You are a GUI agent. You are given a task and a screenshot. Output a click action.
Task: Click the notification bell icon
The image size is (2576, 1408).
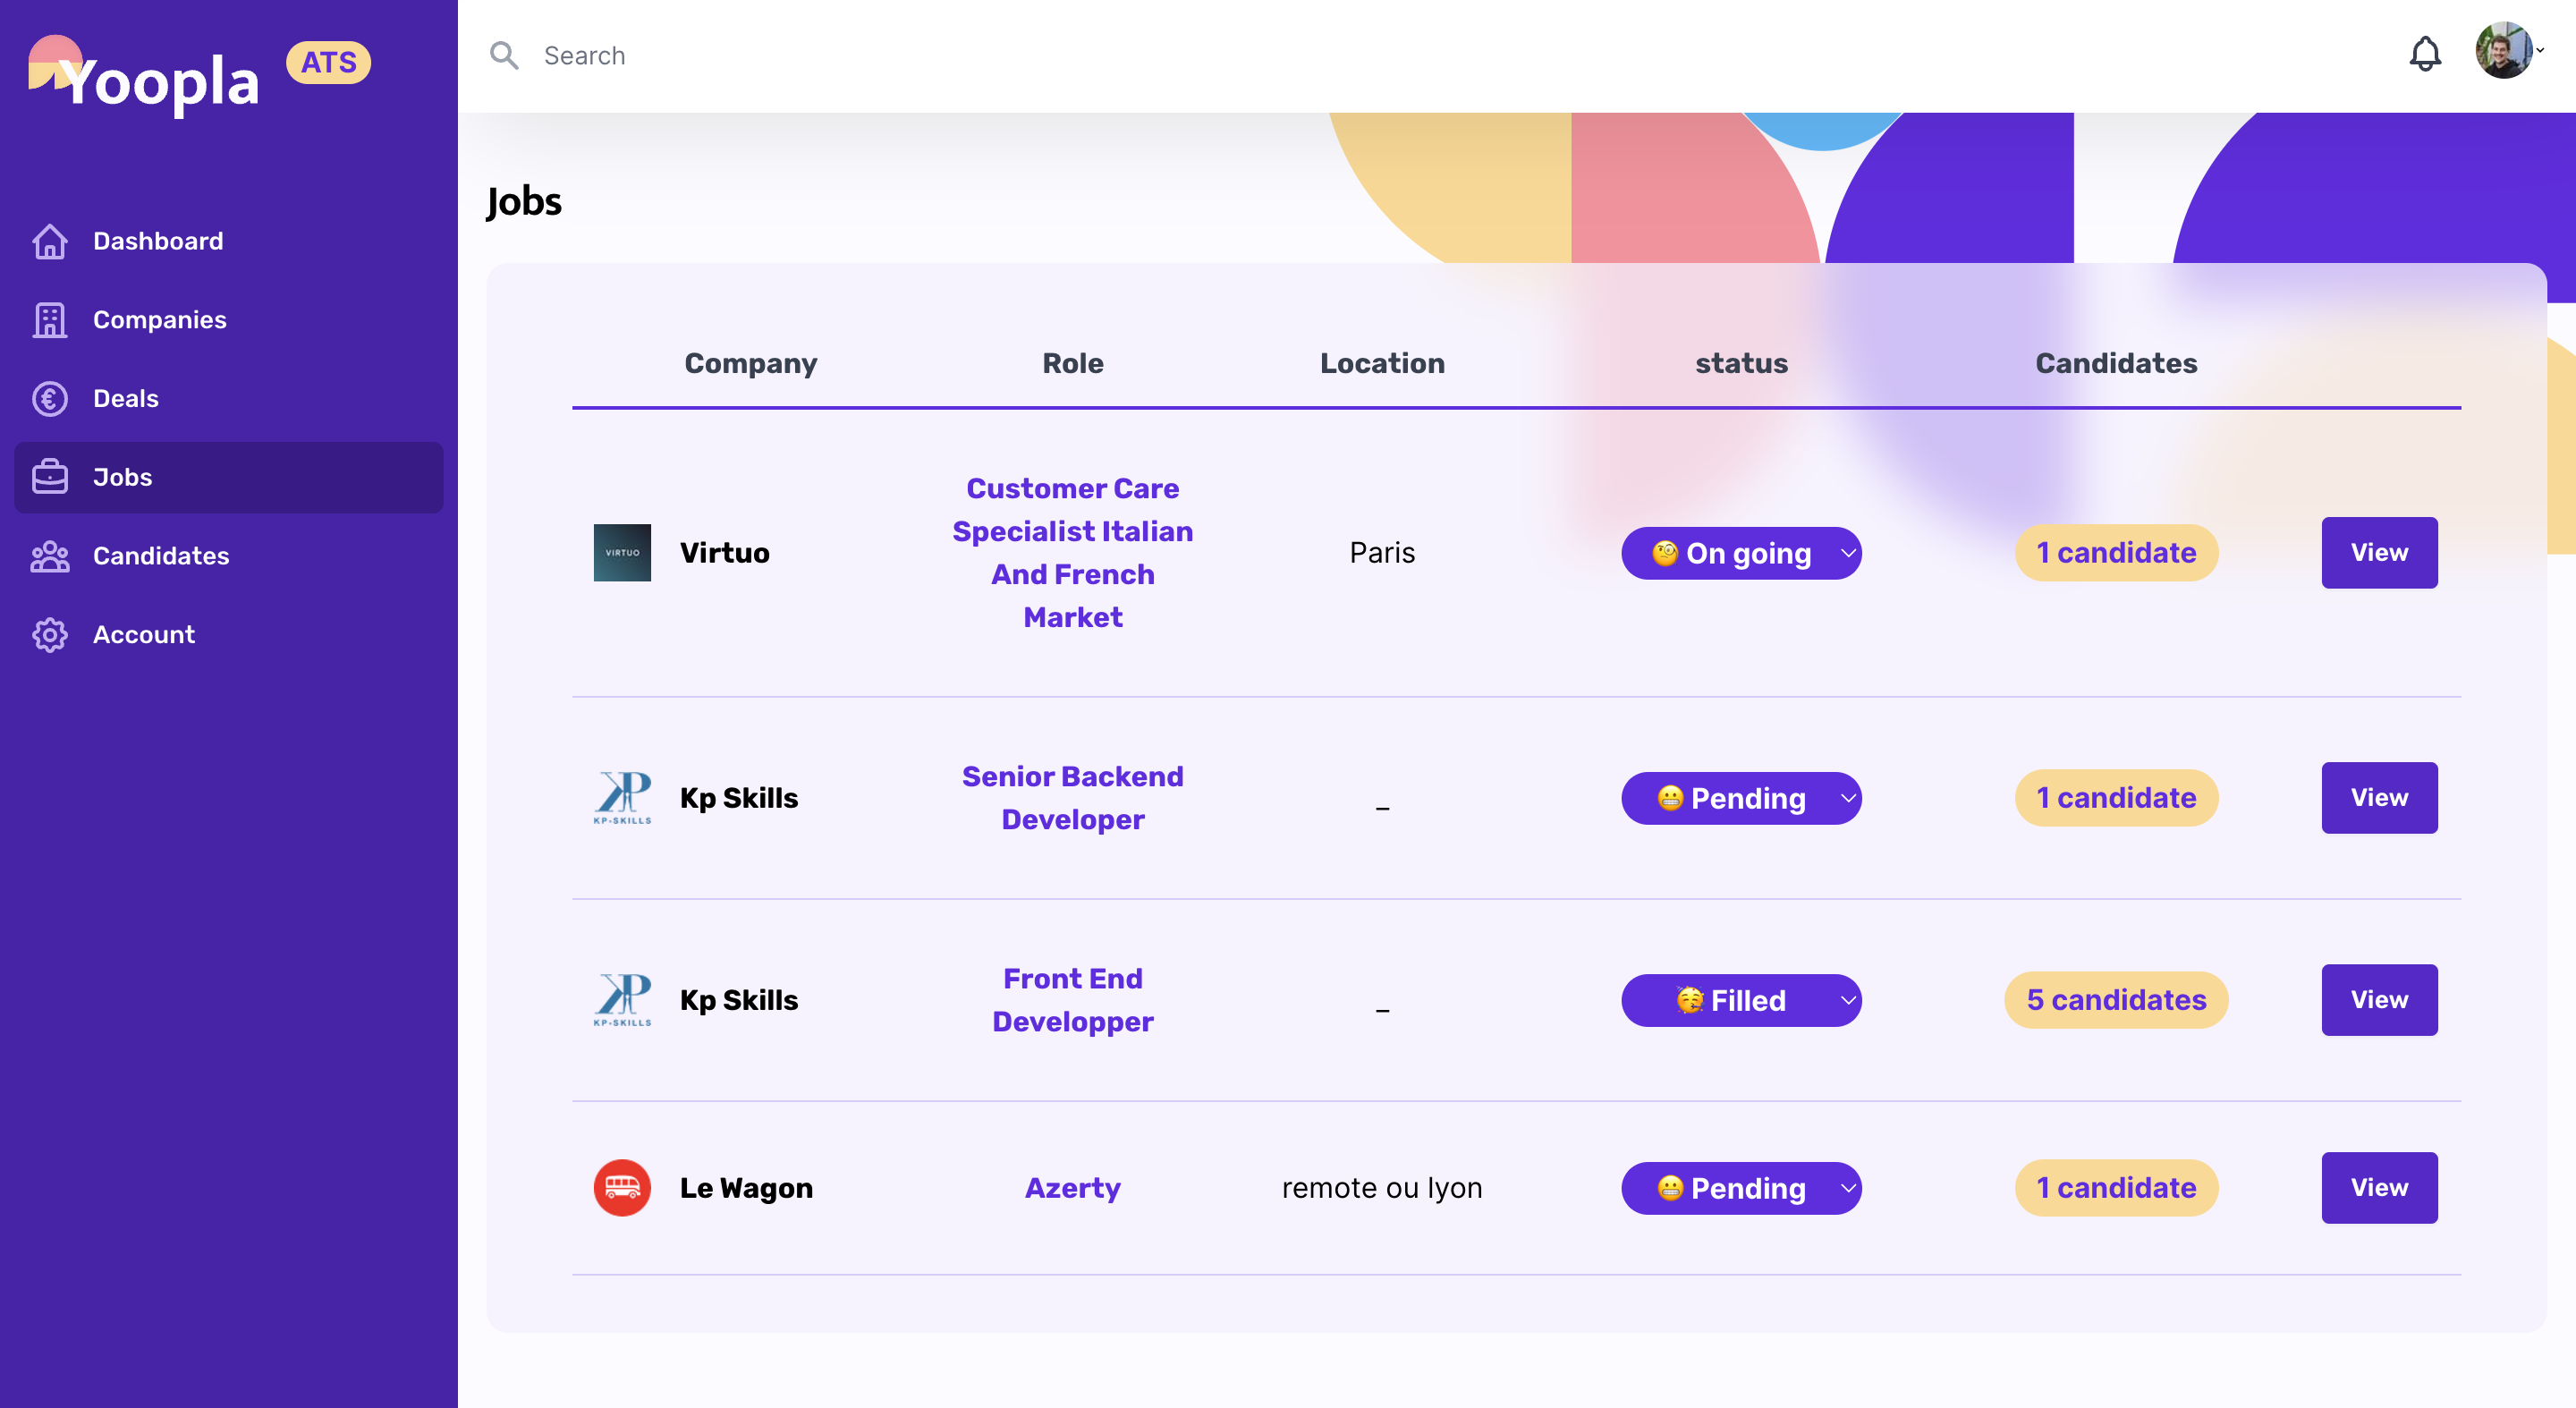[x=2424, y=54]
